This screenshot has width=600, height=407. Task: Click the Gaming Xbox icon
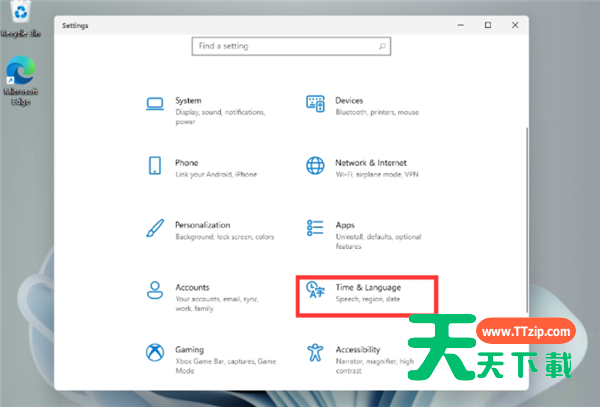coord(155,352)
